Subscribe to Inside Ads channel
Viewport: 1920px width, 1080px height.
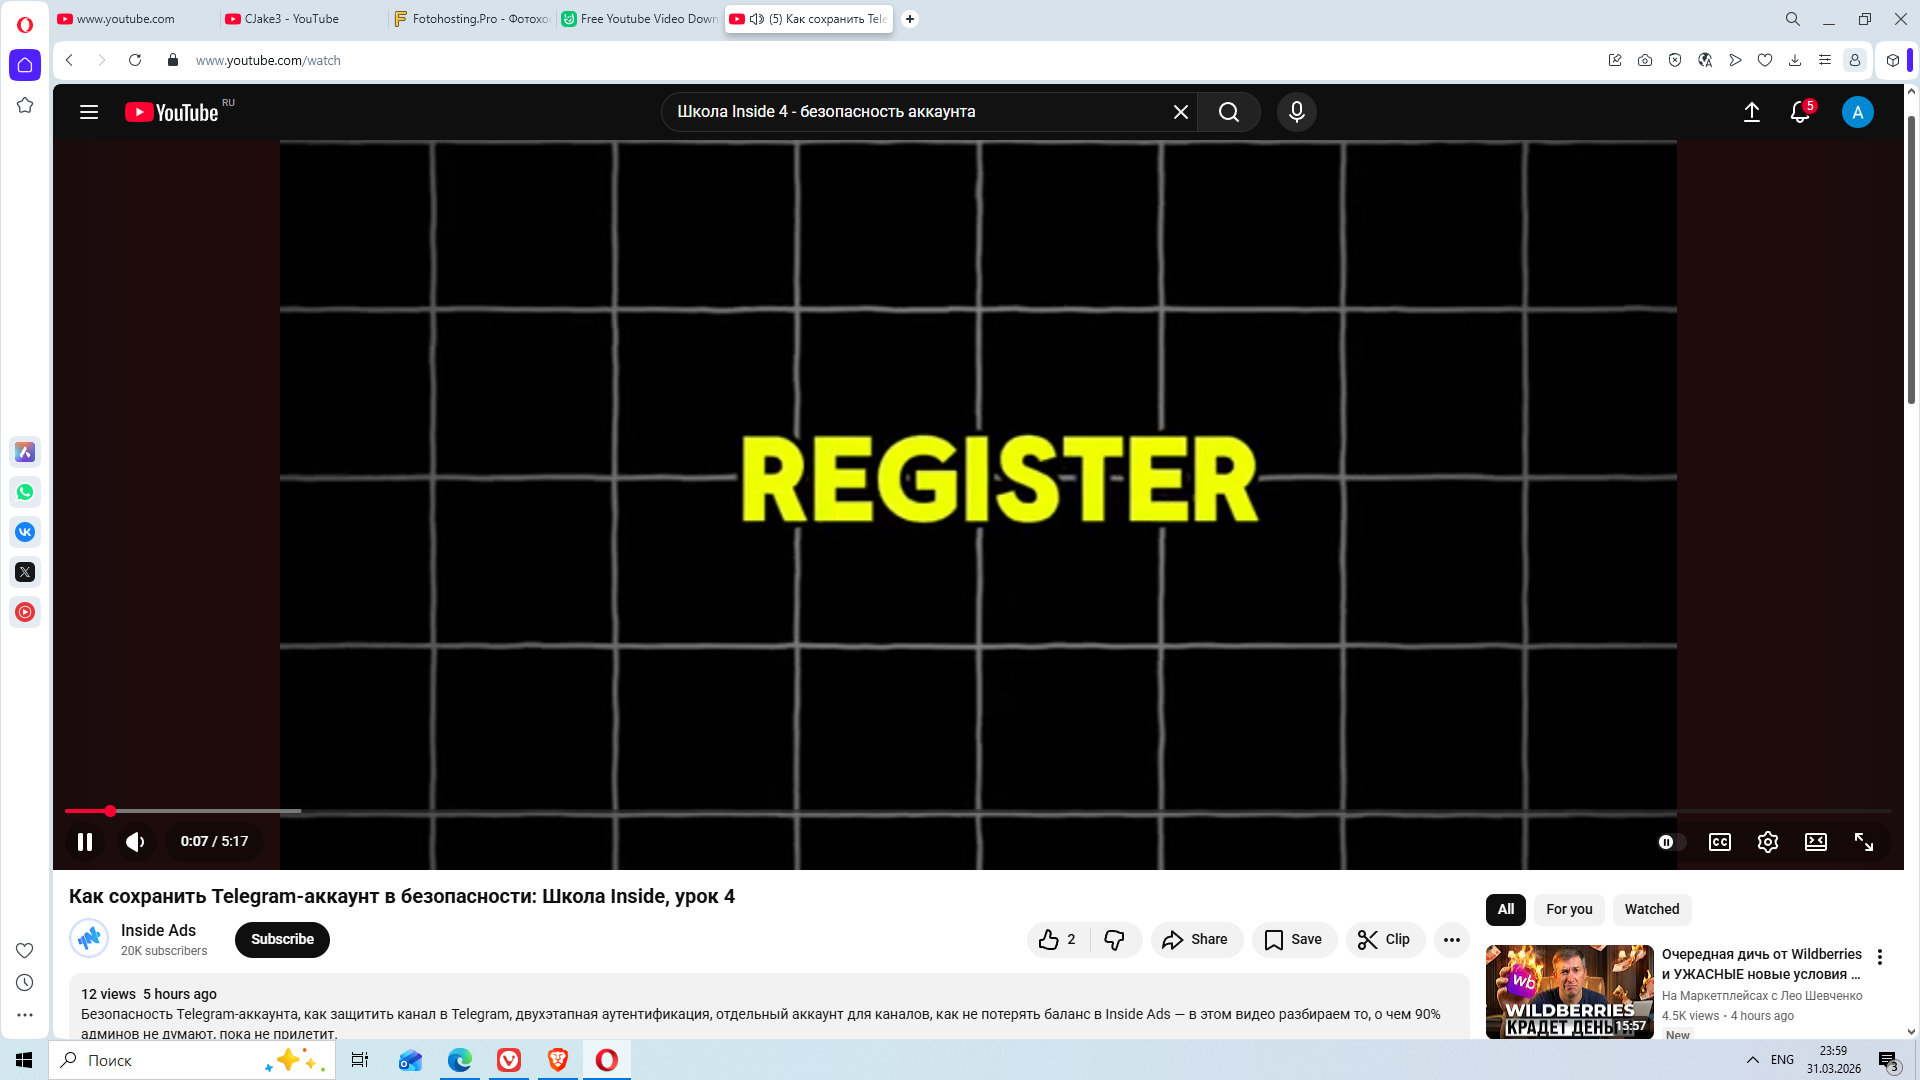pos(282,939)
